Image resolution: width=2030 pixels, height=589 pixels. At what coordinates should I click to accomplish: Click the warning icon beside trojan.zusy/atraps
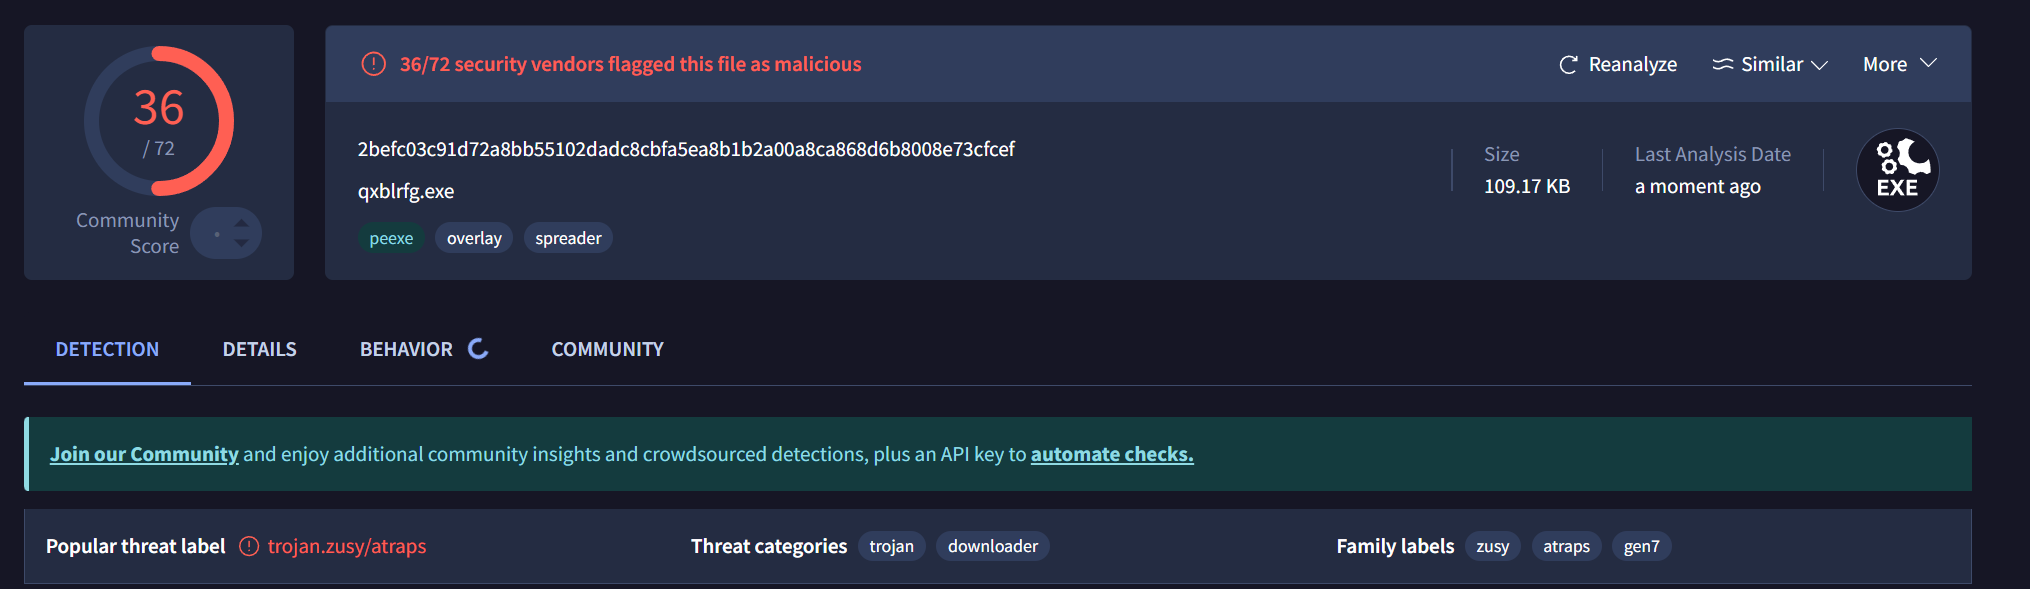click(x=249, y=546)
